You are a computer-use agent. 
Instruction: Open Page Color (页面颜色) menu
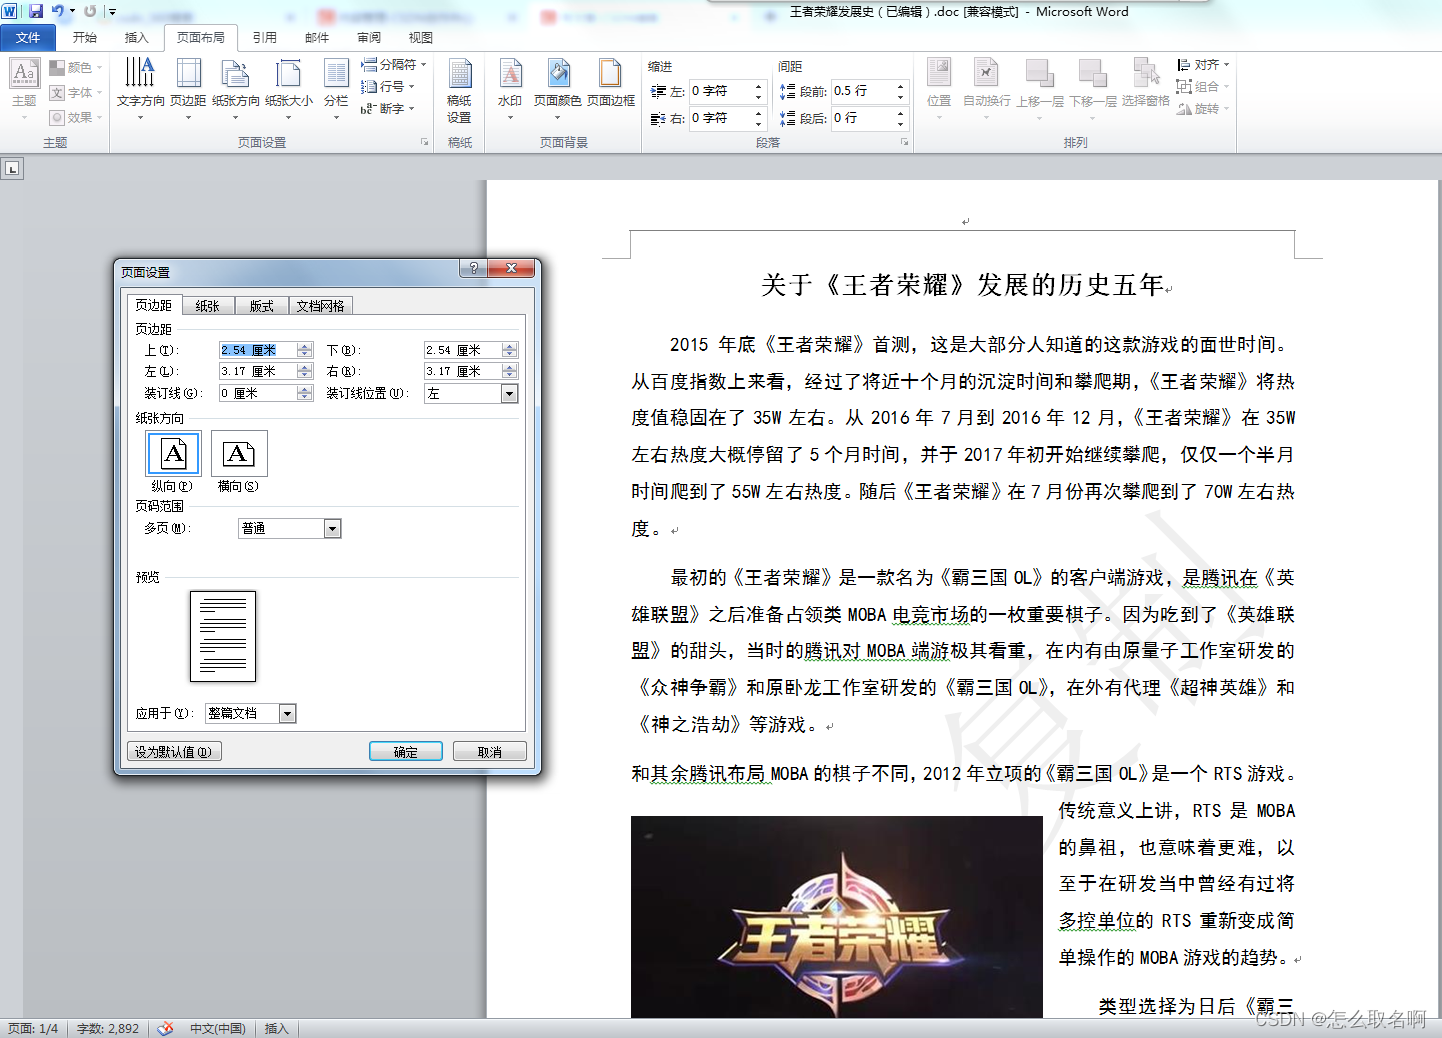point(557,89)
